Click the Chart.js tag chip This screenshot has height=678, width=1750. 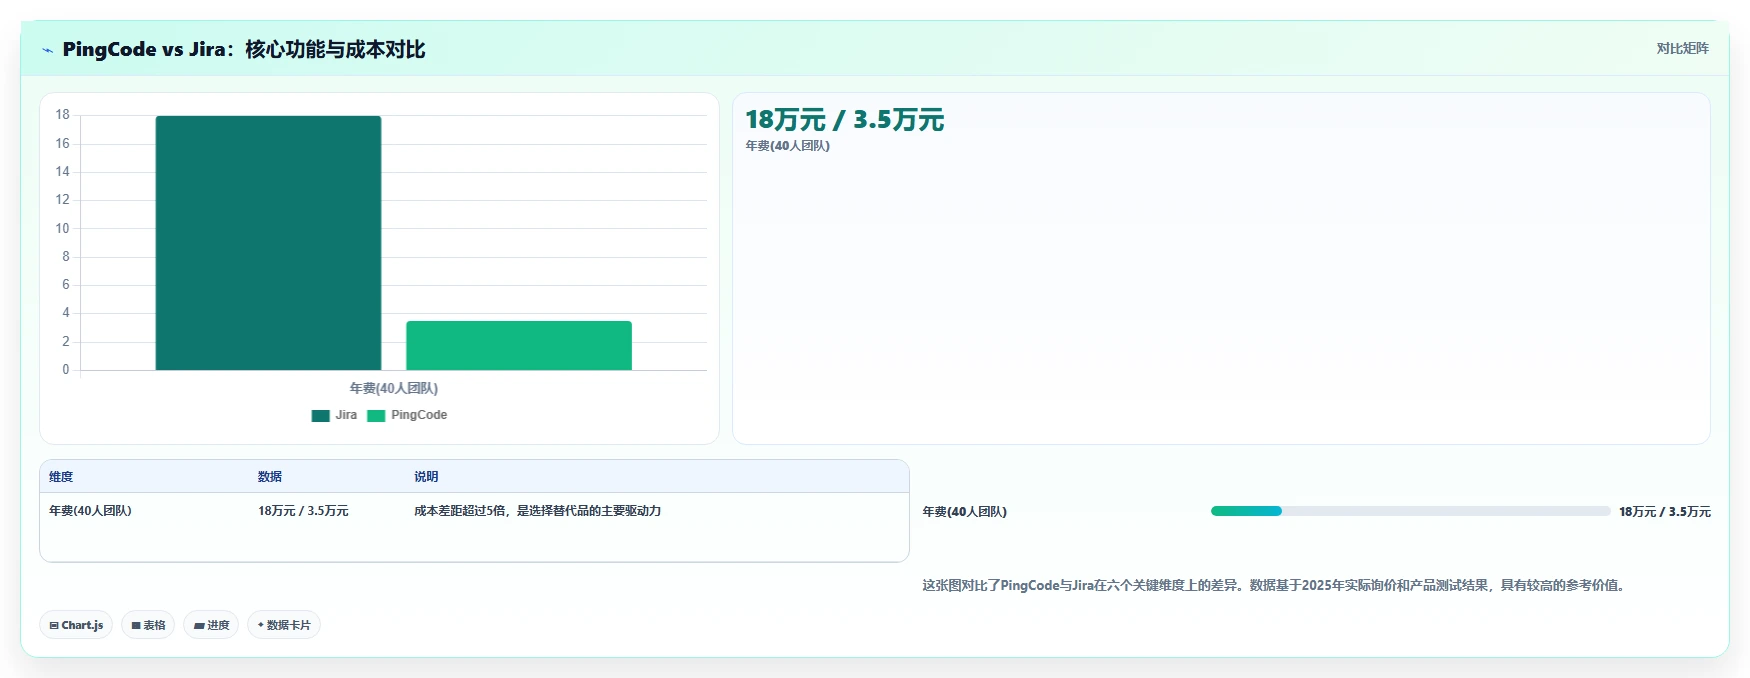coord(76,625)
